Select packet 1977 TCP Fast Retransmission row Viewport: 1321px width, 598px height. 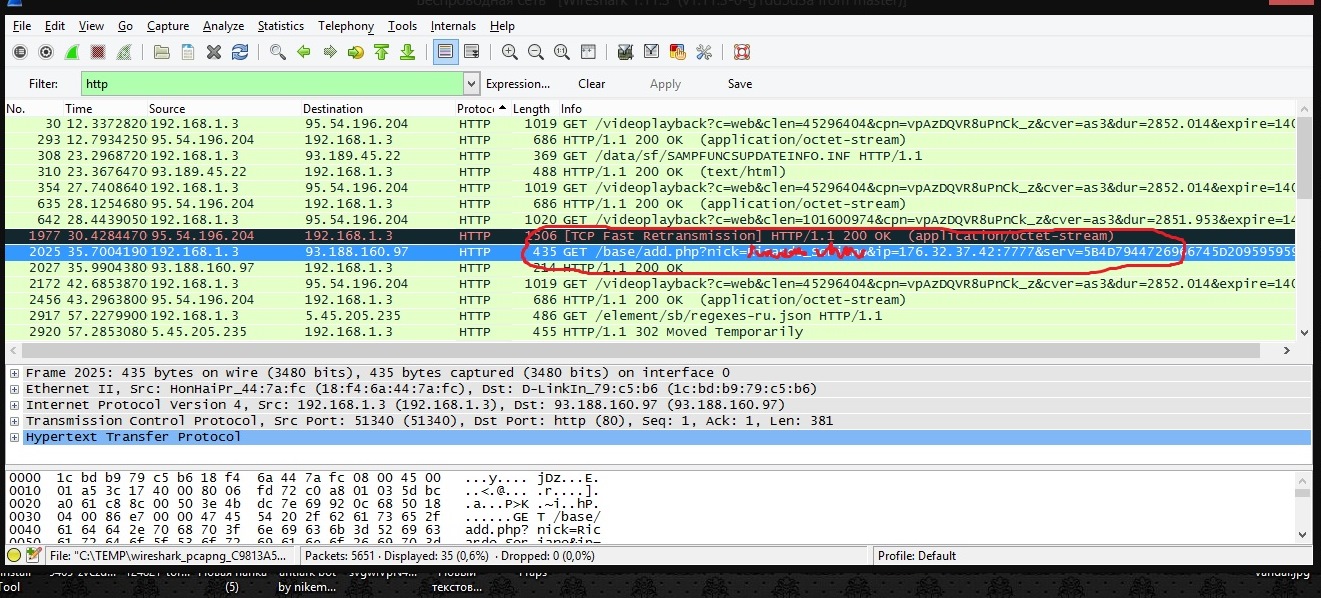click(x=650, y=236)
